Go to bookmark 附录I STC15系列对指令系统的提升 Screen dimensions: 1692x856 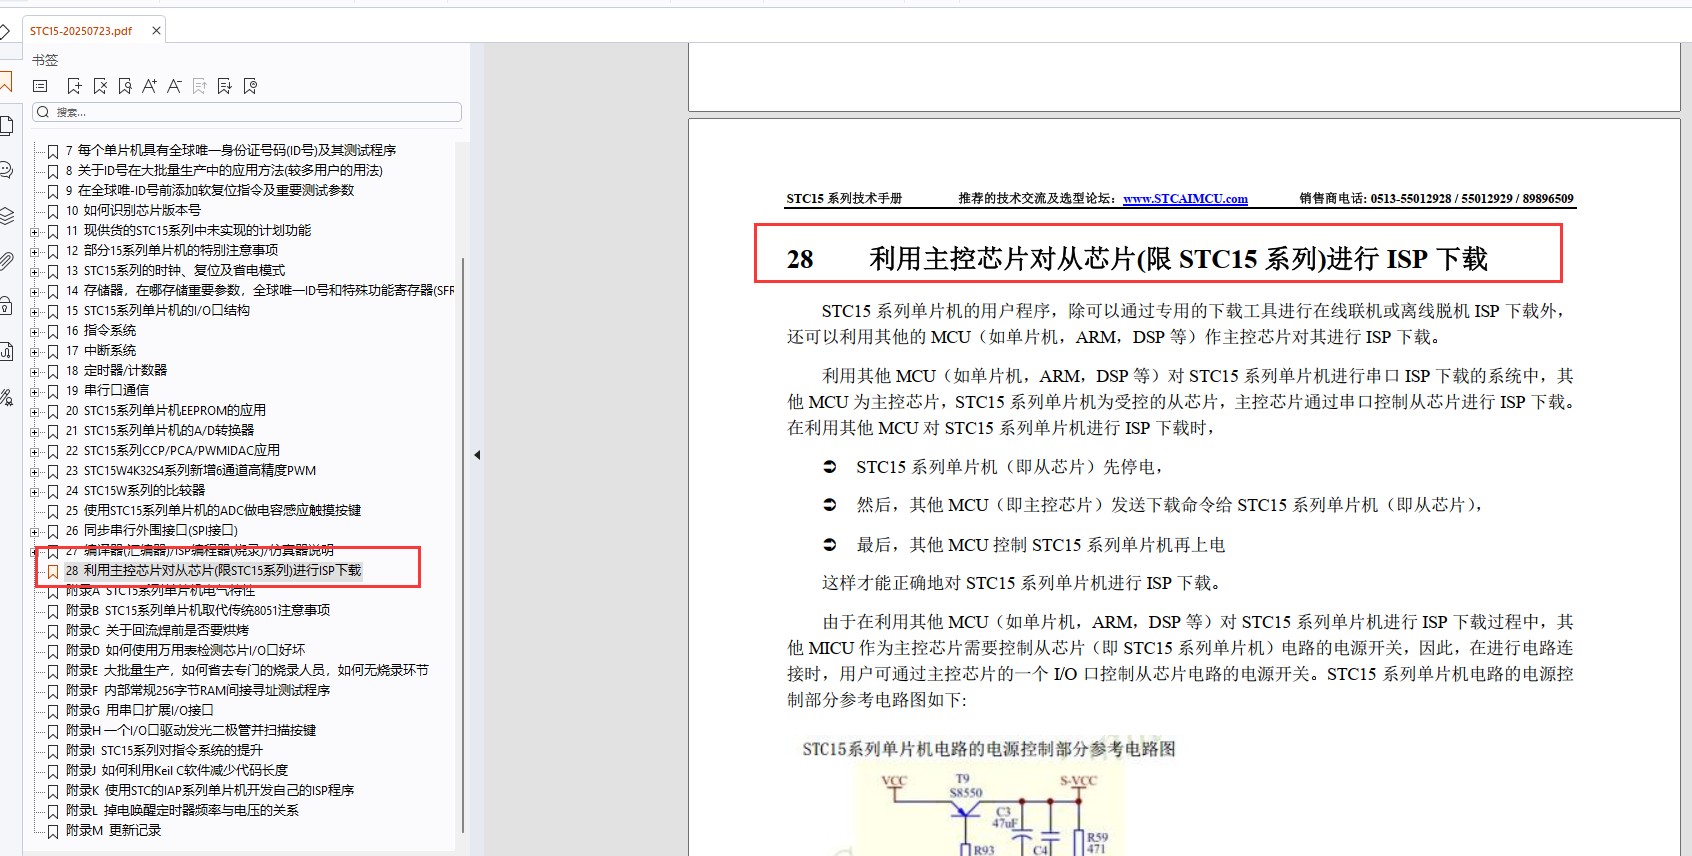(164, 750)
